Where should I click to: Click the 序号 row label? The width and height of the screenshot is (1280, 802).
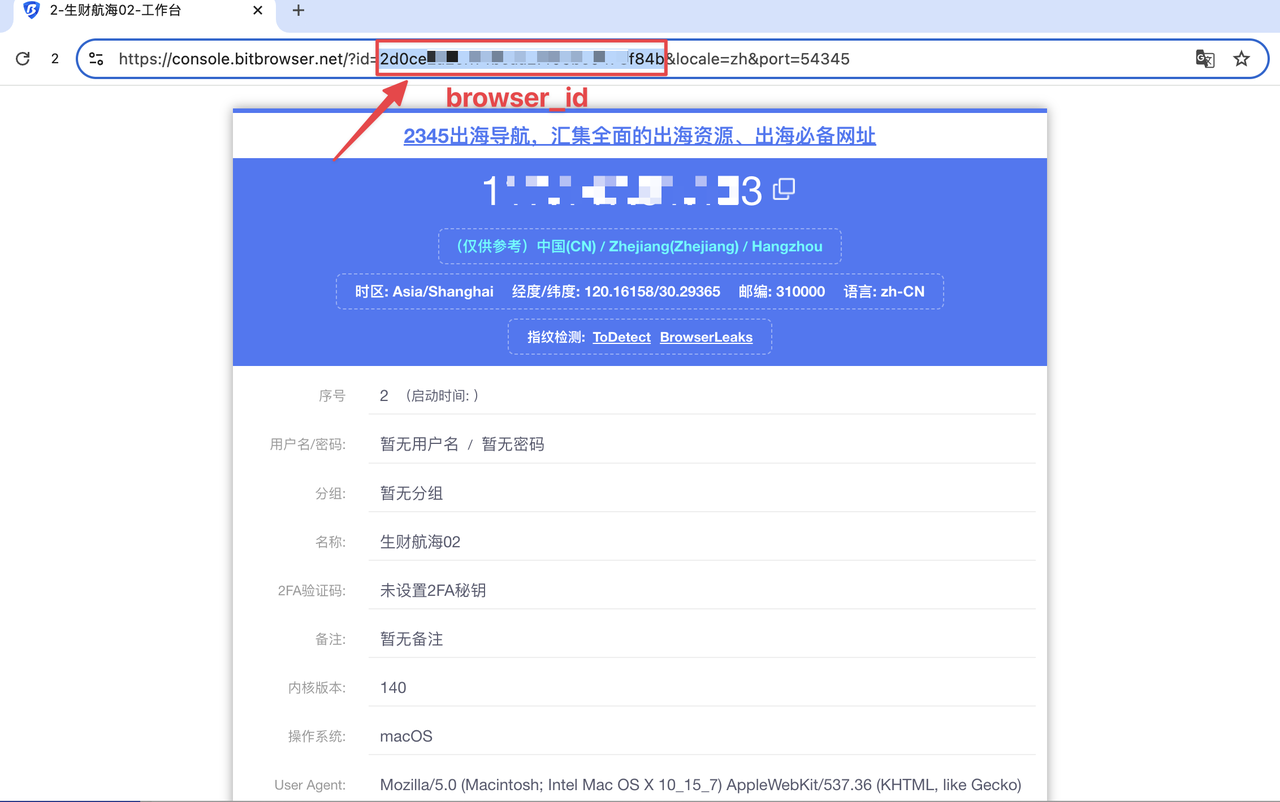tap(332, 396)
